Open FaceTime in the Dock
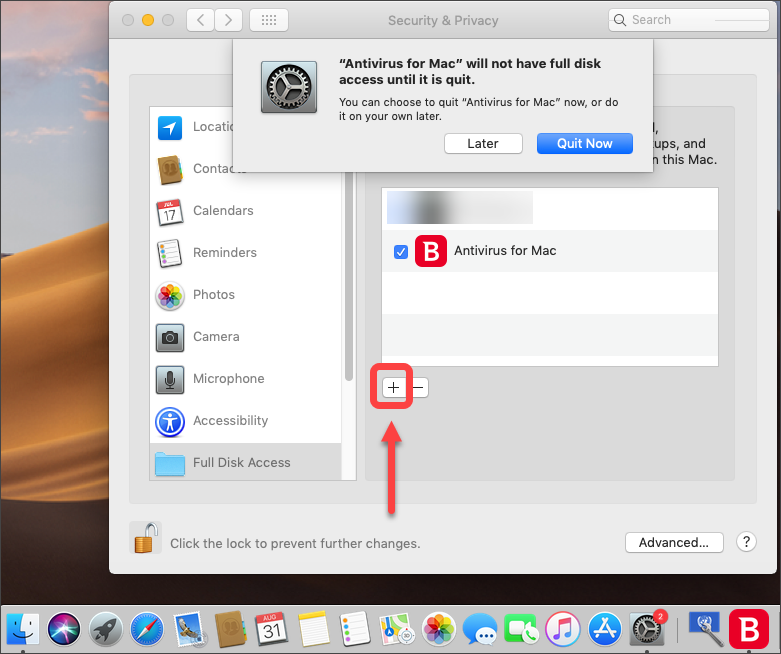The width and height of the screenshot is (781, 654). click(x=521, y=629)
